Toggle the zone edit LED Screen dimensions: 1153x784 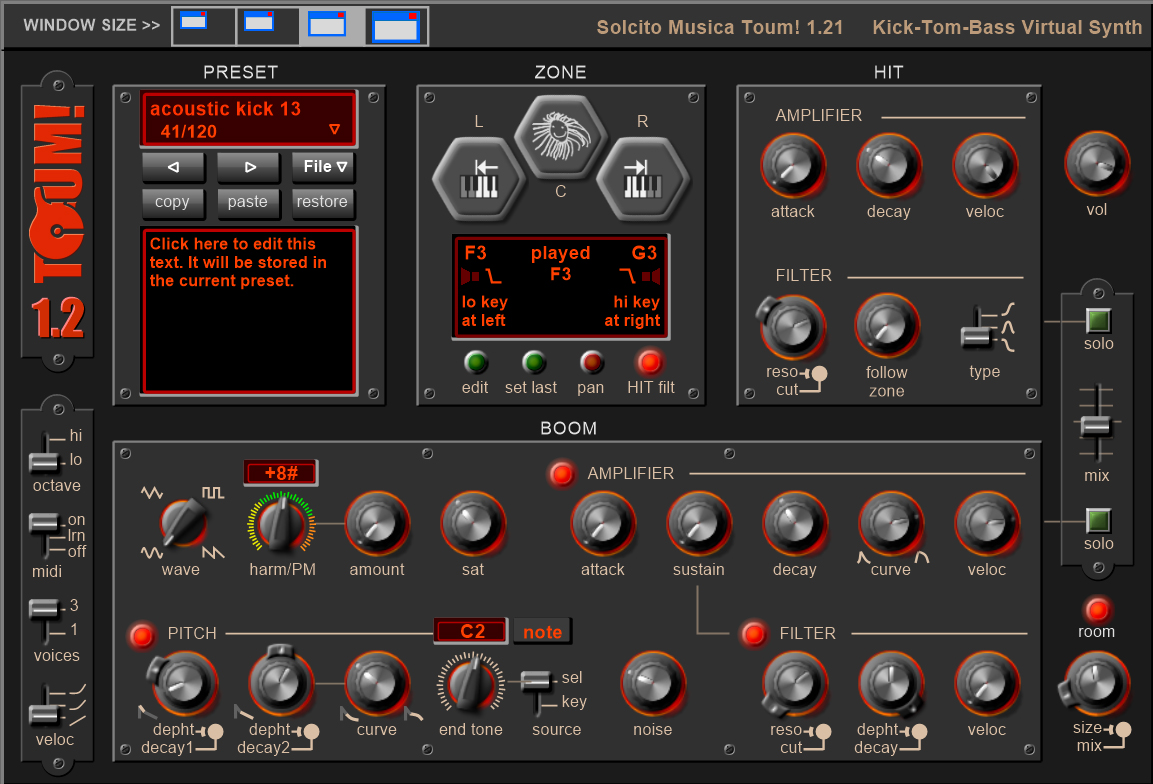tap(476, 362)
